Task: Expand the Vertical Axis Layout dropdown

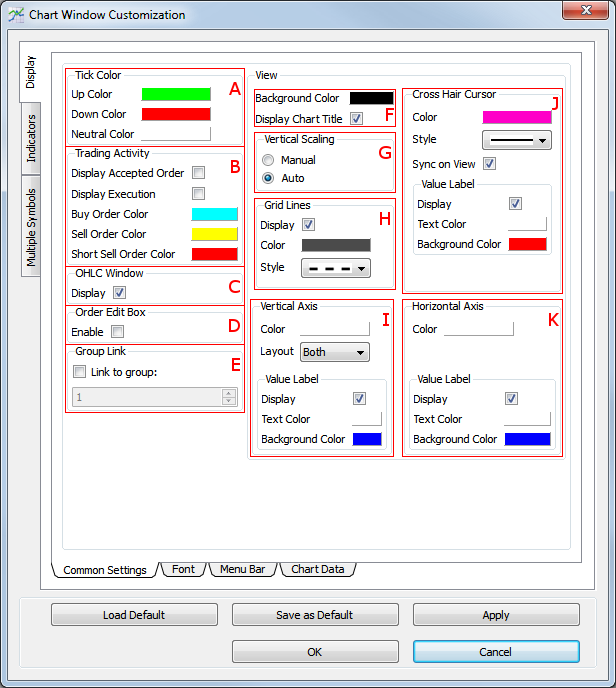Action: tap(335, 352)
